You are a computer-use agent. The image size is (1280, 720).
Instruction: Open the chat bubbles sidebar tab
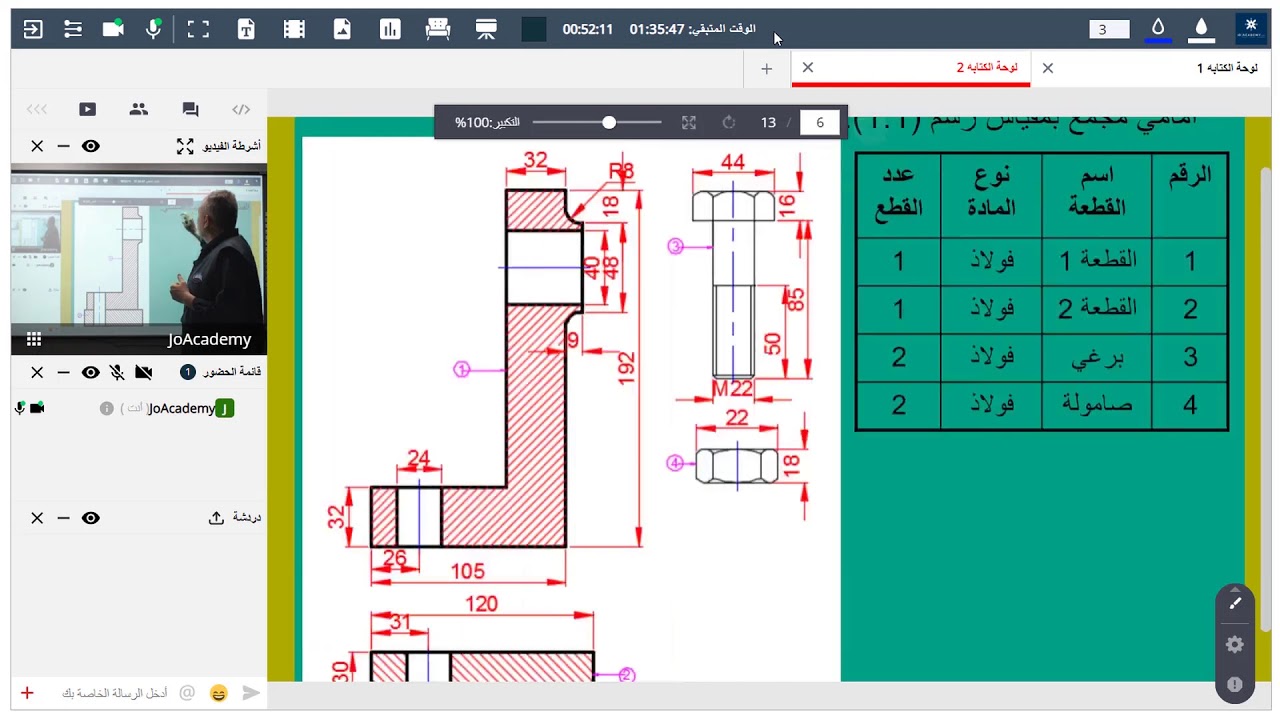[x=190, y=109]
